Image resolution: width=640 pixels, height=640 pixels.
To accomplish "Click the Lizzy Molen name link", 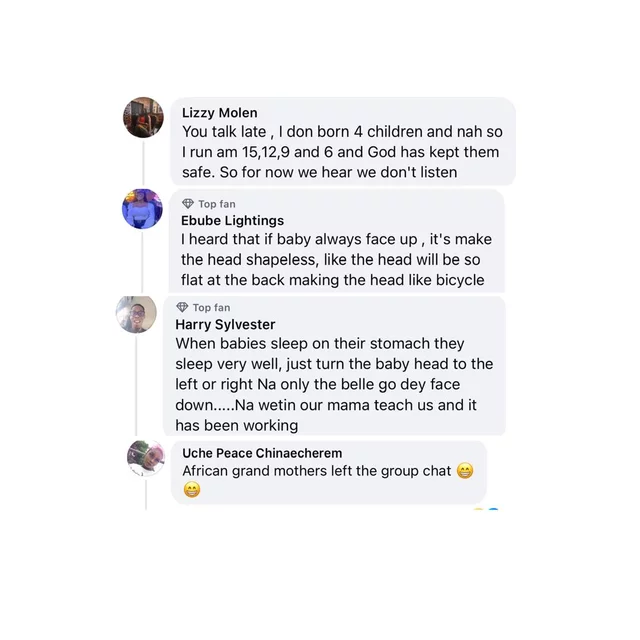I will [220, 113].
